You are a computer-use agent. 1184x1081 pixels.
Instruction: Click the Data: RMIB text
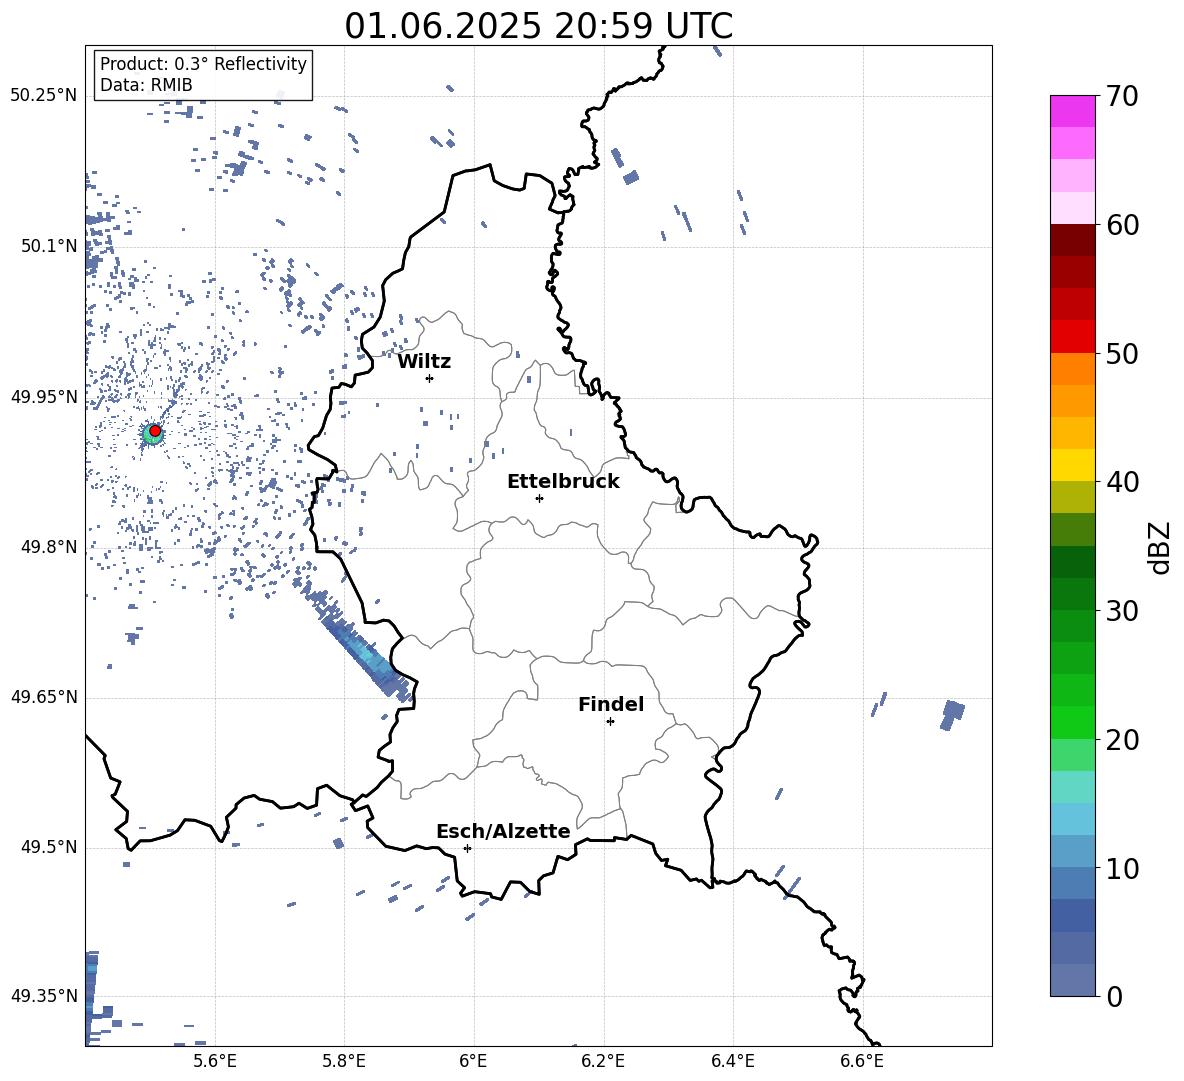146,85
